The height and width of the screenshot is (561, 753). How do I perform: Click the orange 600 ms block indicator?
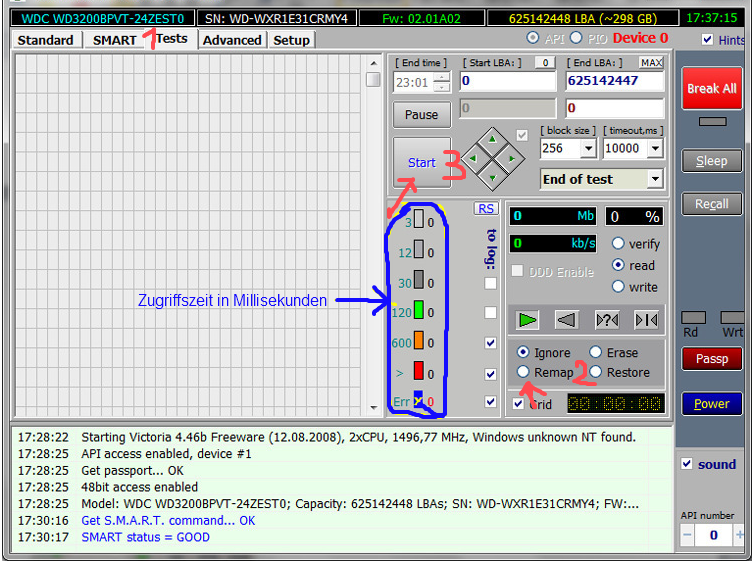pyautogui.click(x=419, y=341)
